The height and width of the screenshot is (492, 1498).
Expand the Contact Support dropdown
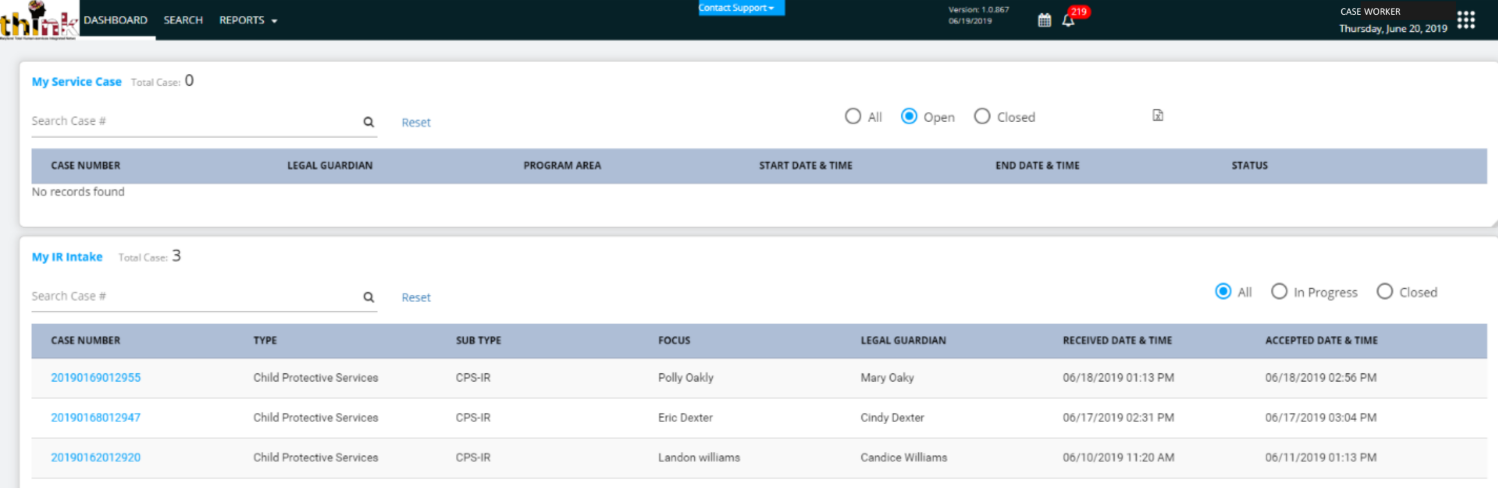(x=741, y=8)
